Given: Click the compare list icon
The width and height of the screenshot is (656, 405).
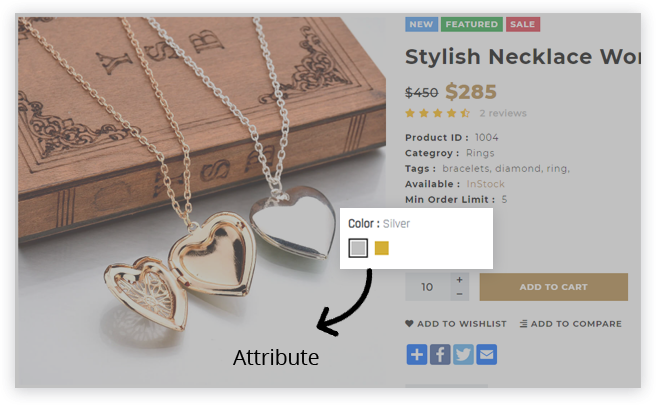Looking at the screenshot, I should click(523, 324).
